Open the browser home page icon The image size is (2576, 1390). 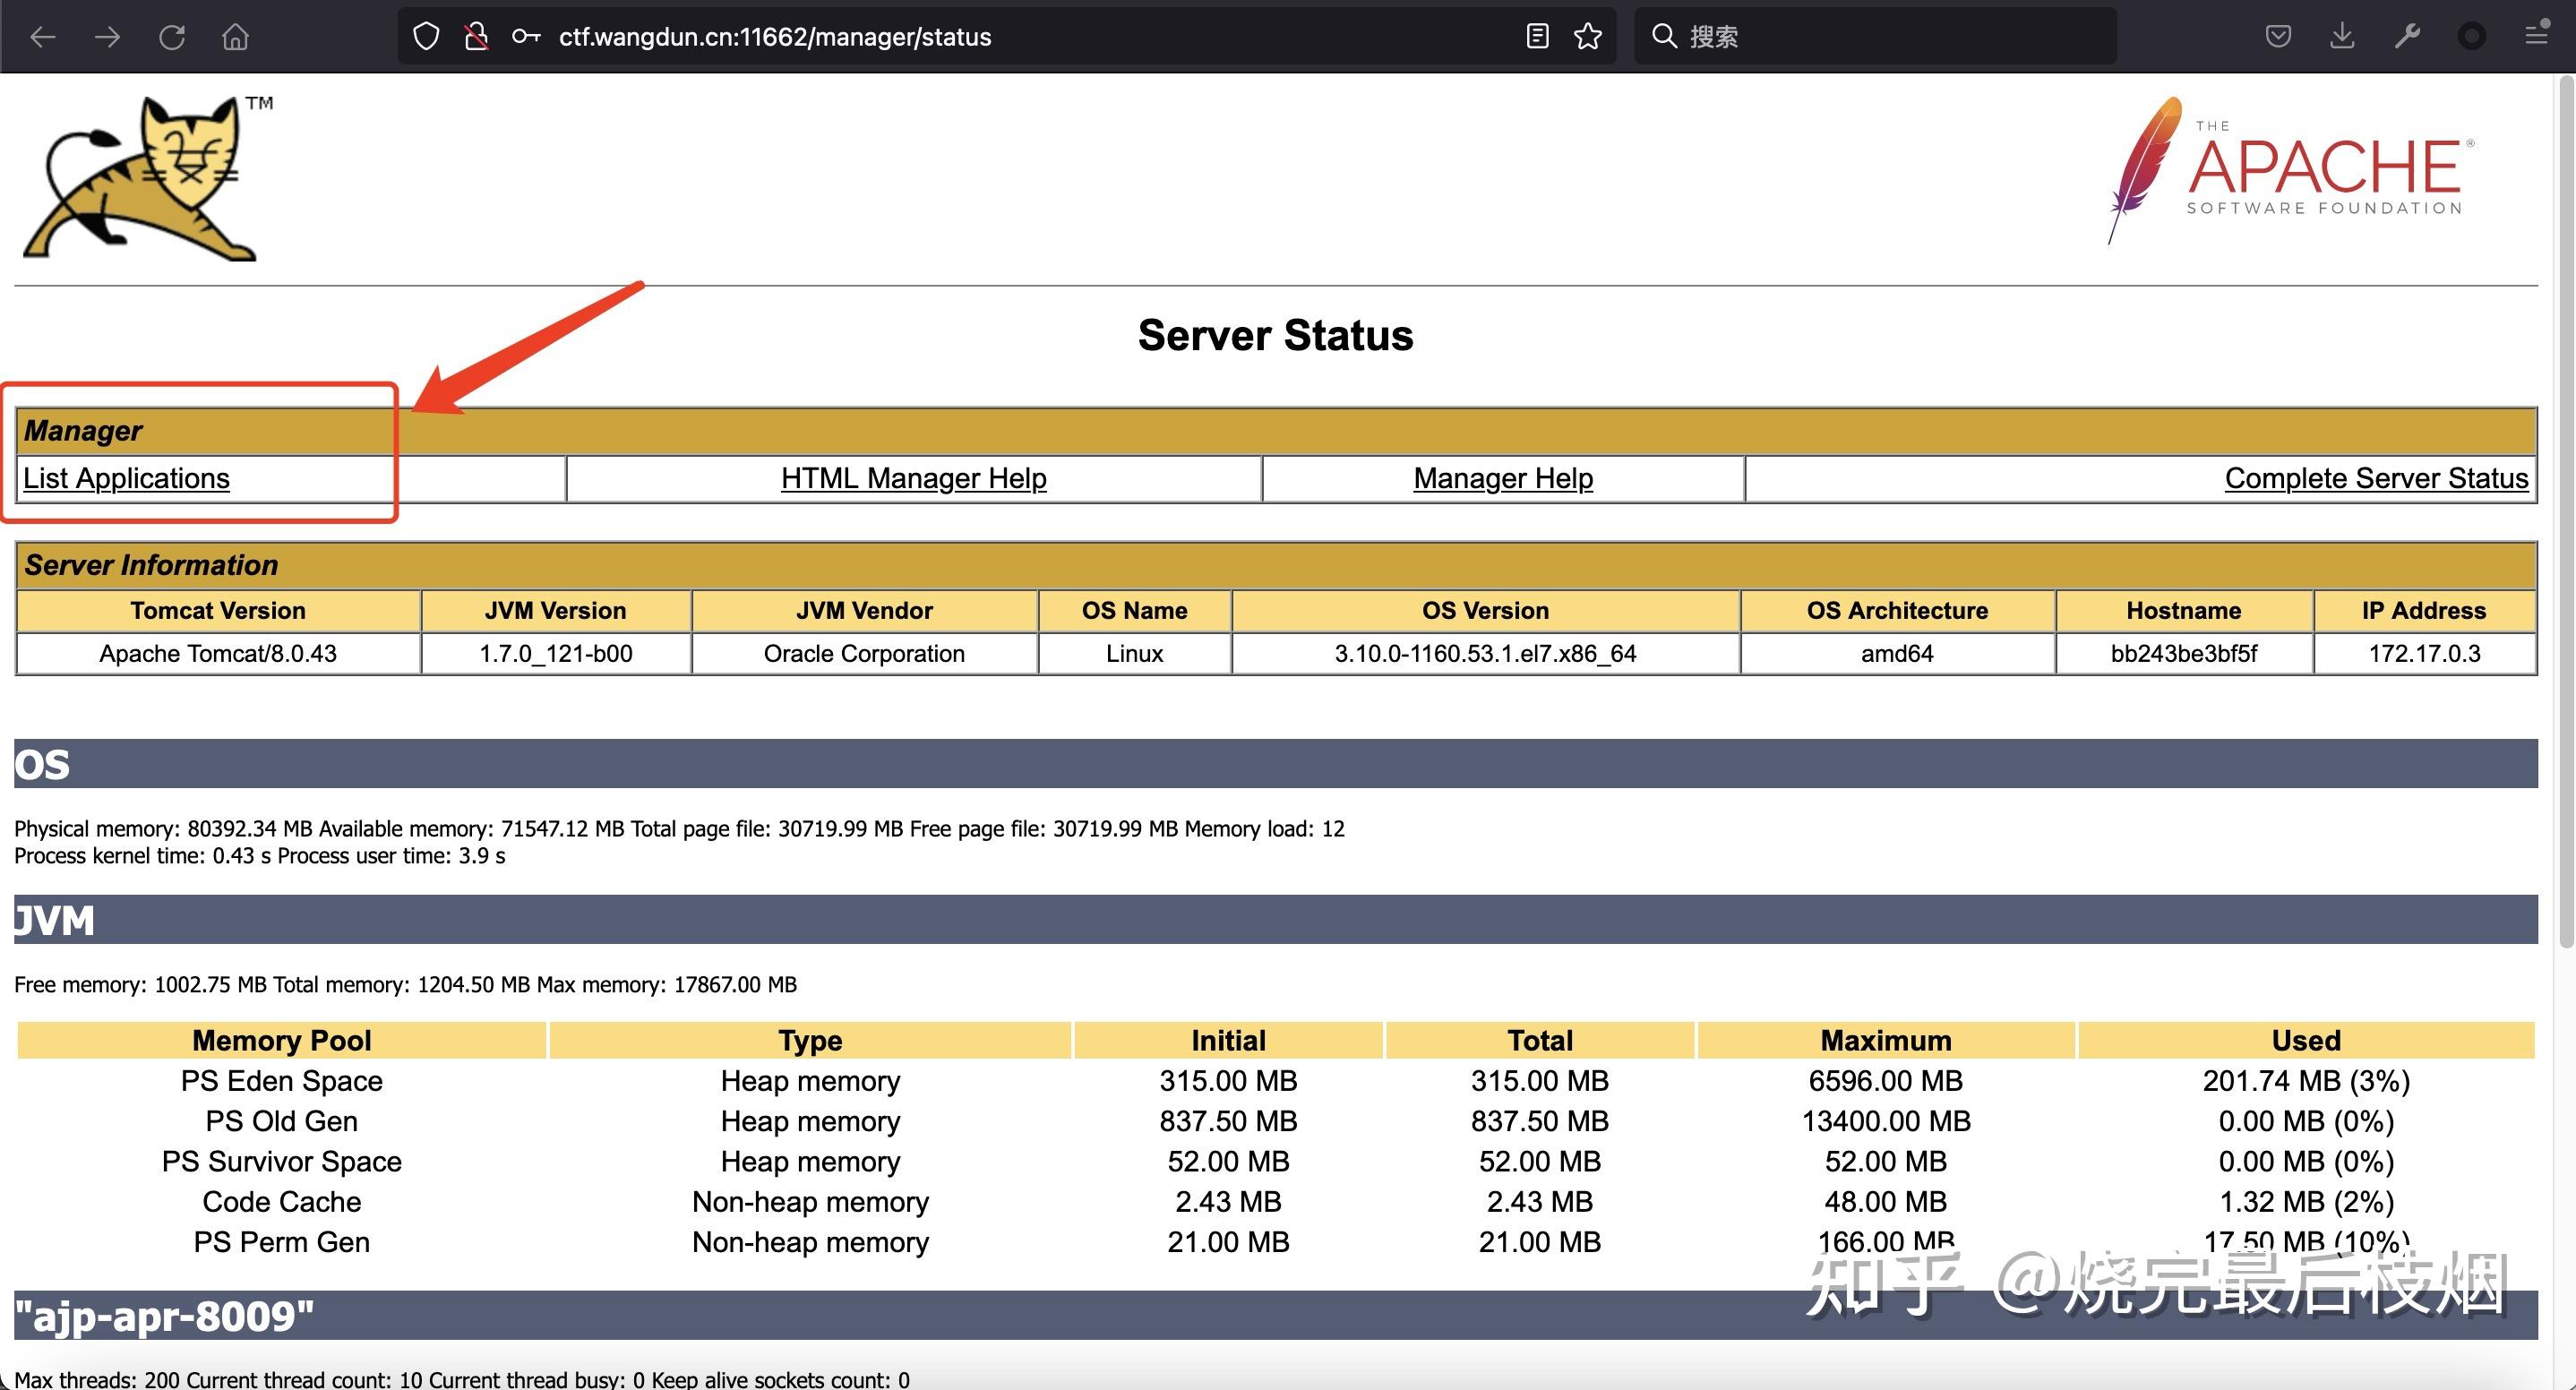(x=236, y=37)
